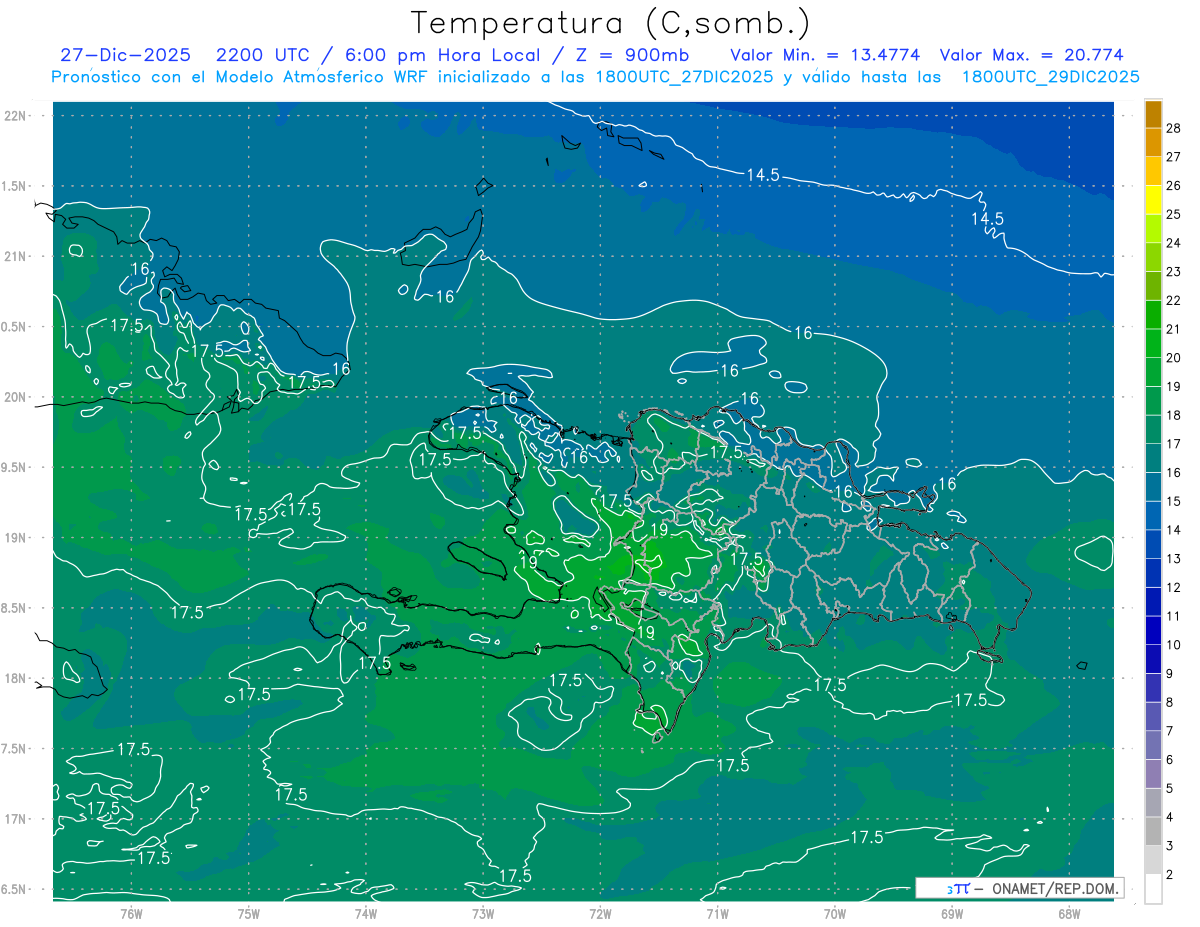
Task: Click the 18N latitude axis label
Action: tap(28, 678)
